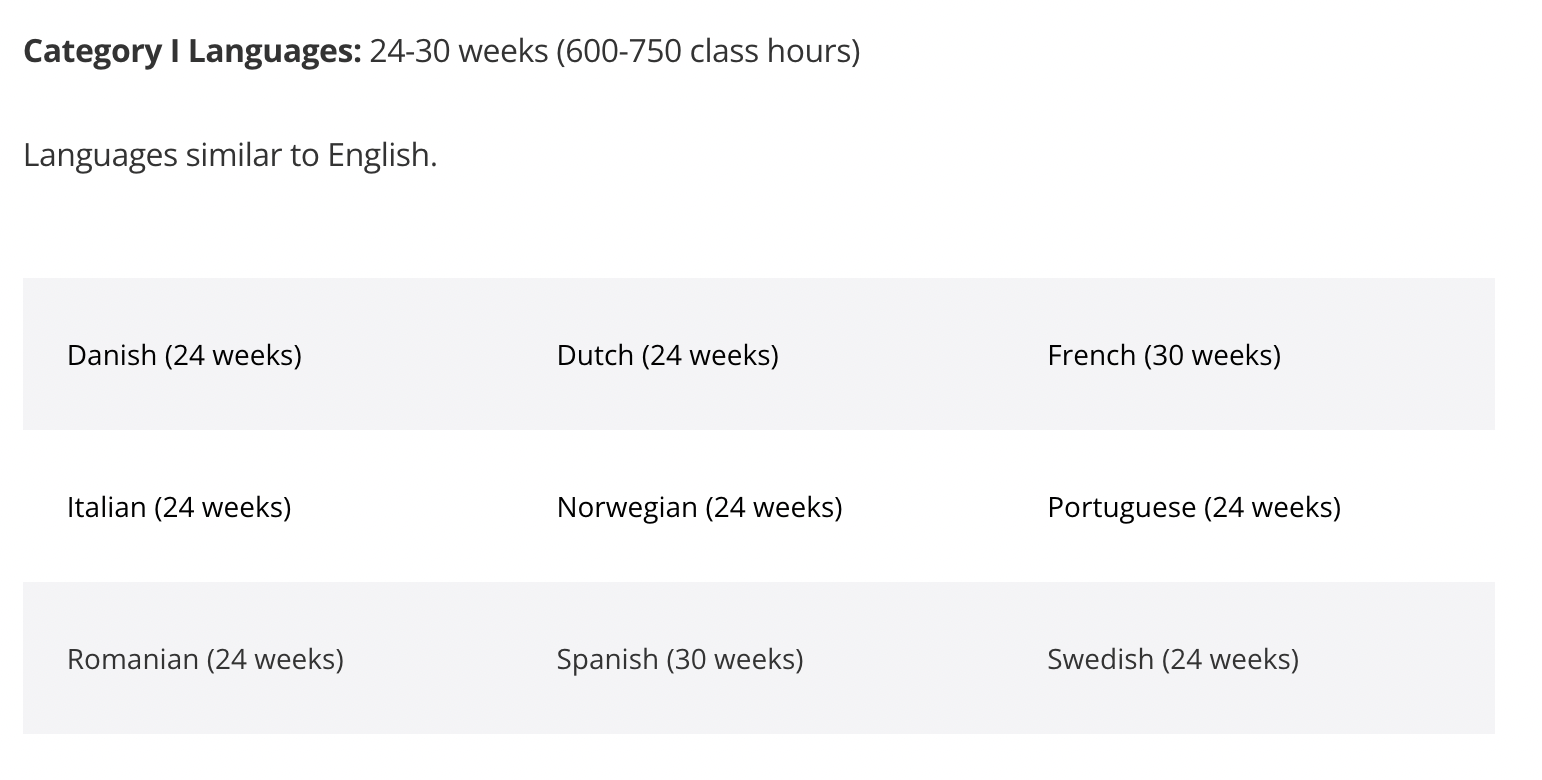This screenshot has height=780, width=1542.
Task: Click the Italian (24 weeks) cell
Action: (x=268, y=507)
